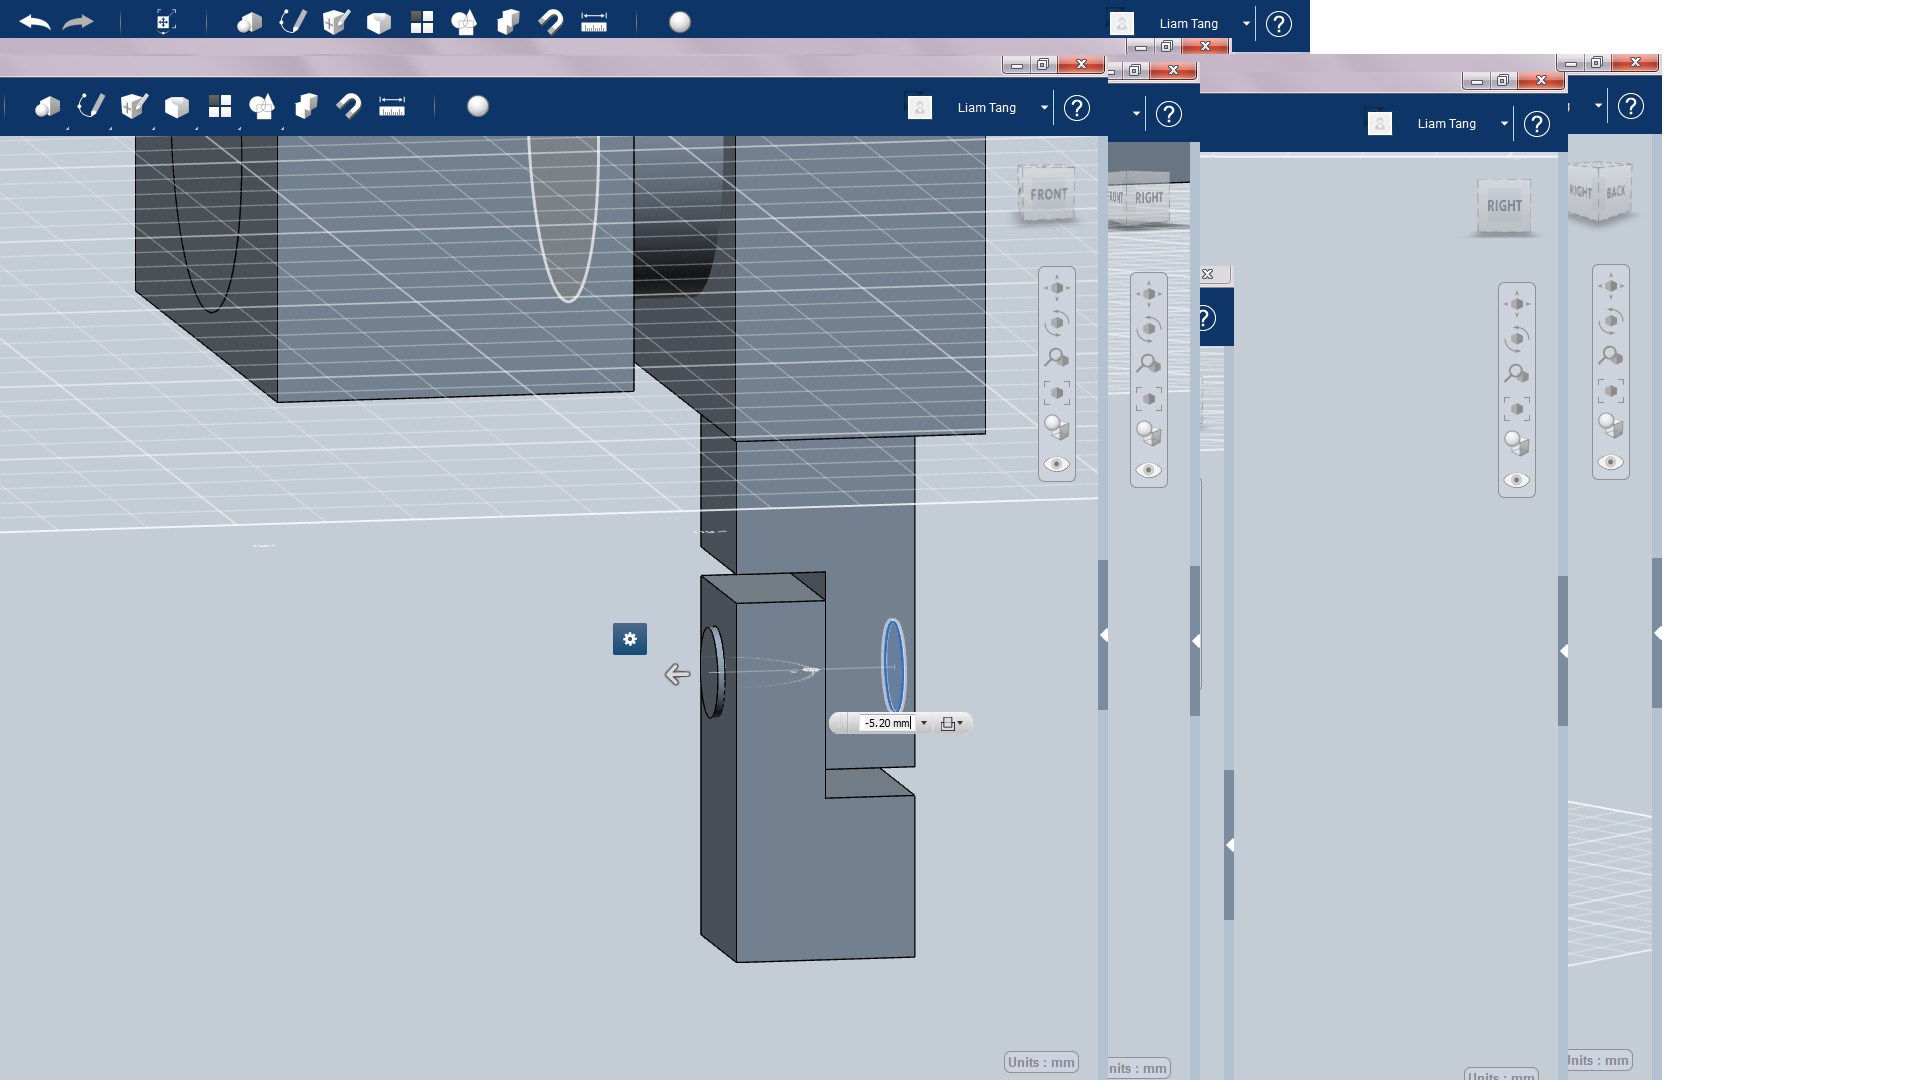Open dropdown arrow next to -5.20 mm

pos(923,723)
